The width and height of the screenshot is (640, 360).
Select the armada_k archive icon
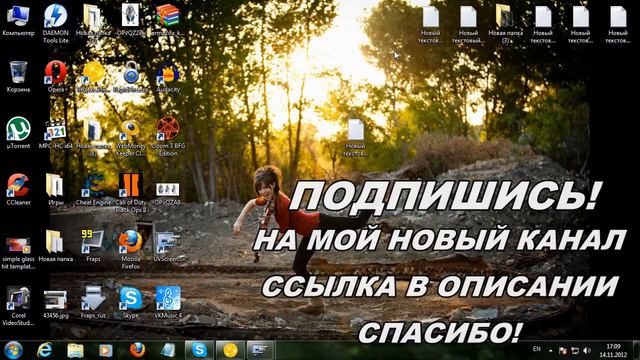click(167, 20)
